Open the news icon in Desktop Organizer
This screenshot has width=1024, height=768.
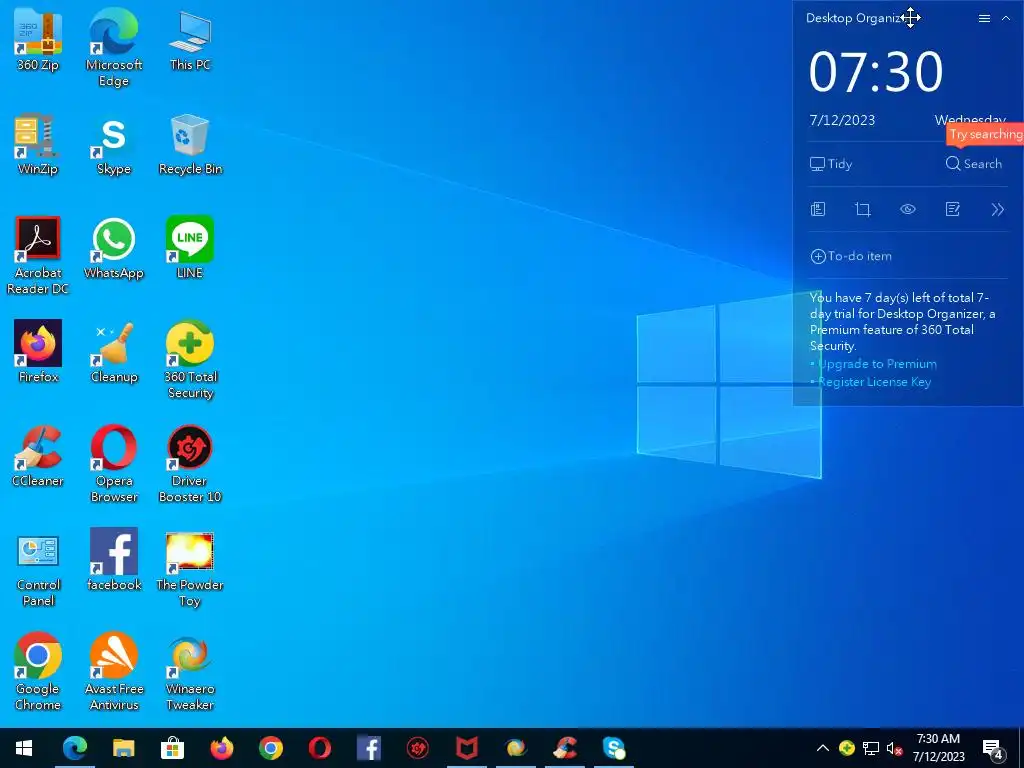tap(818, 209)
